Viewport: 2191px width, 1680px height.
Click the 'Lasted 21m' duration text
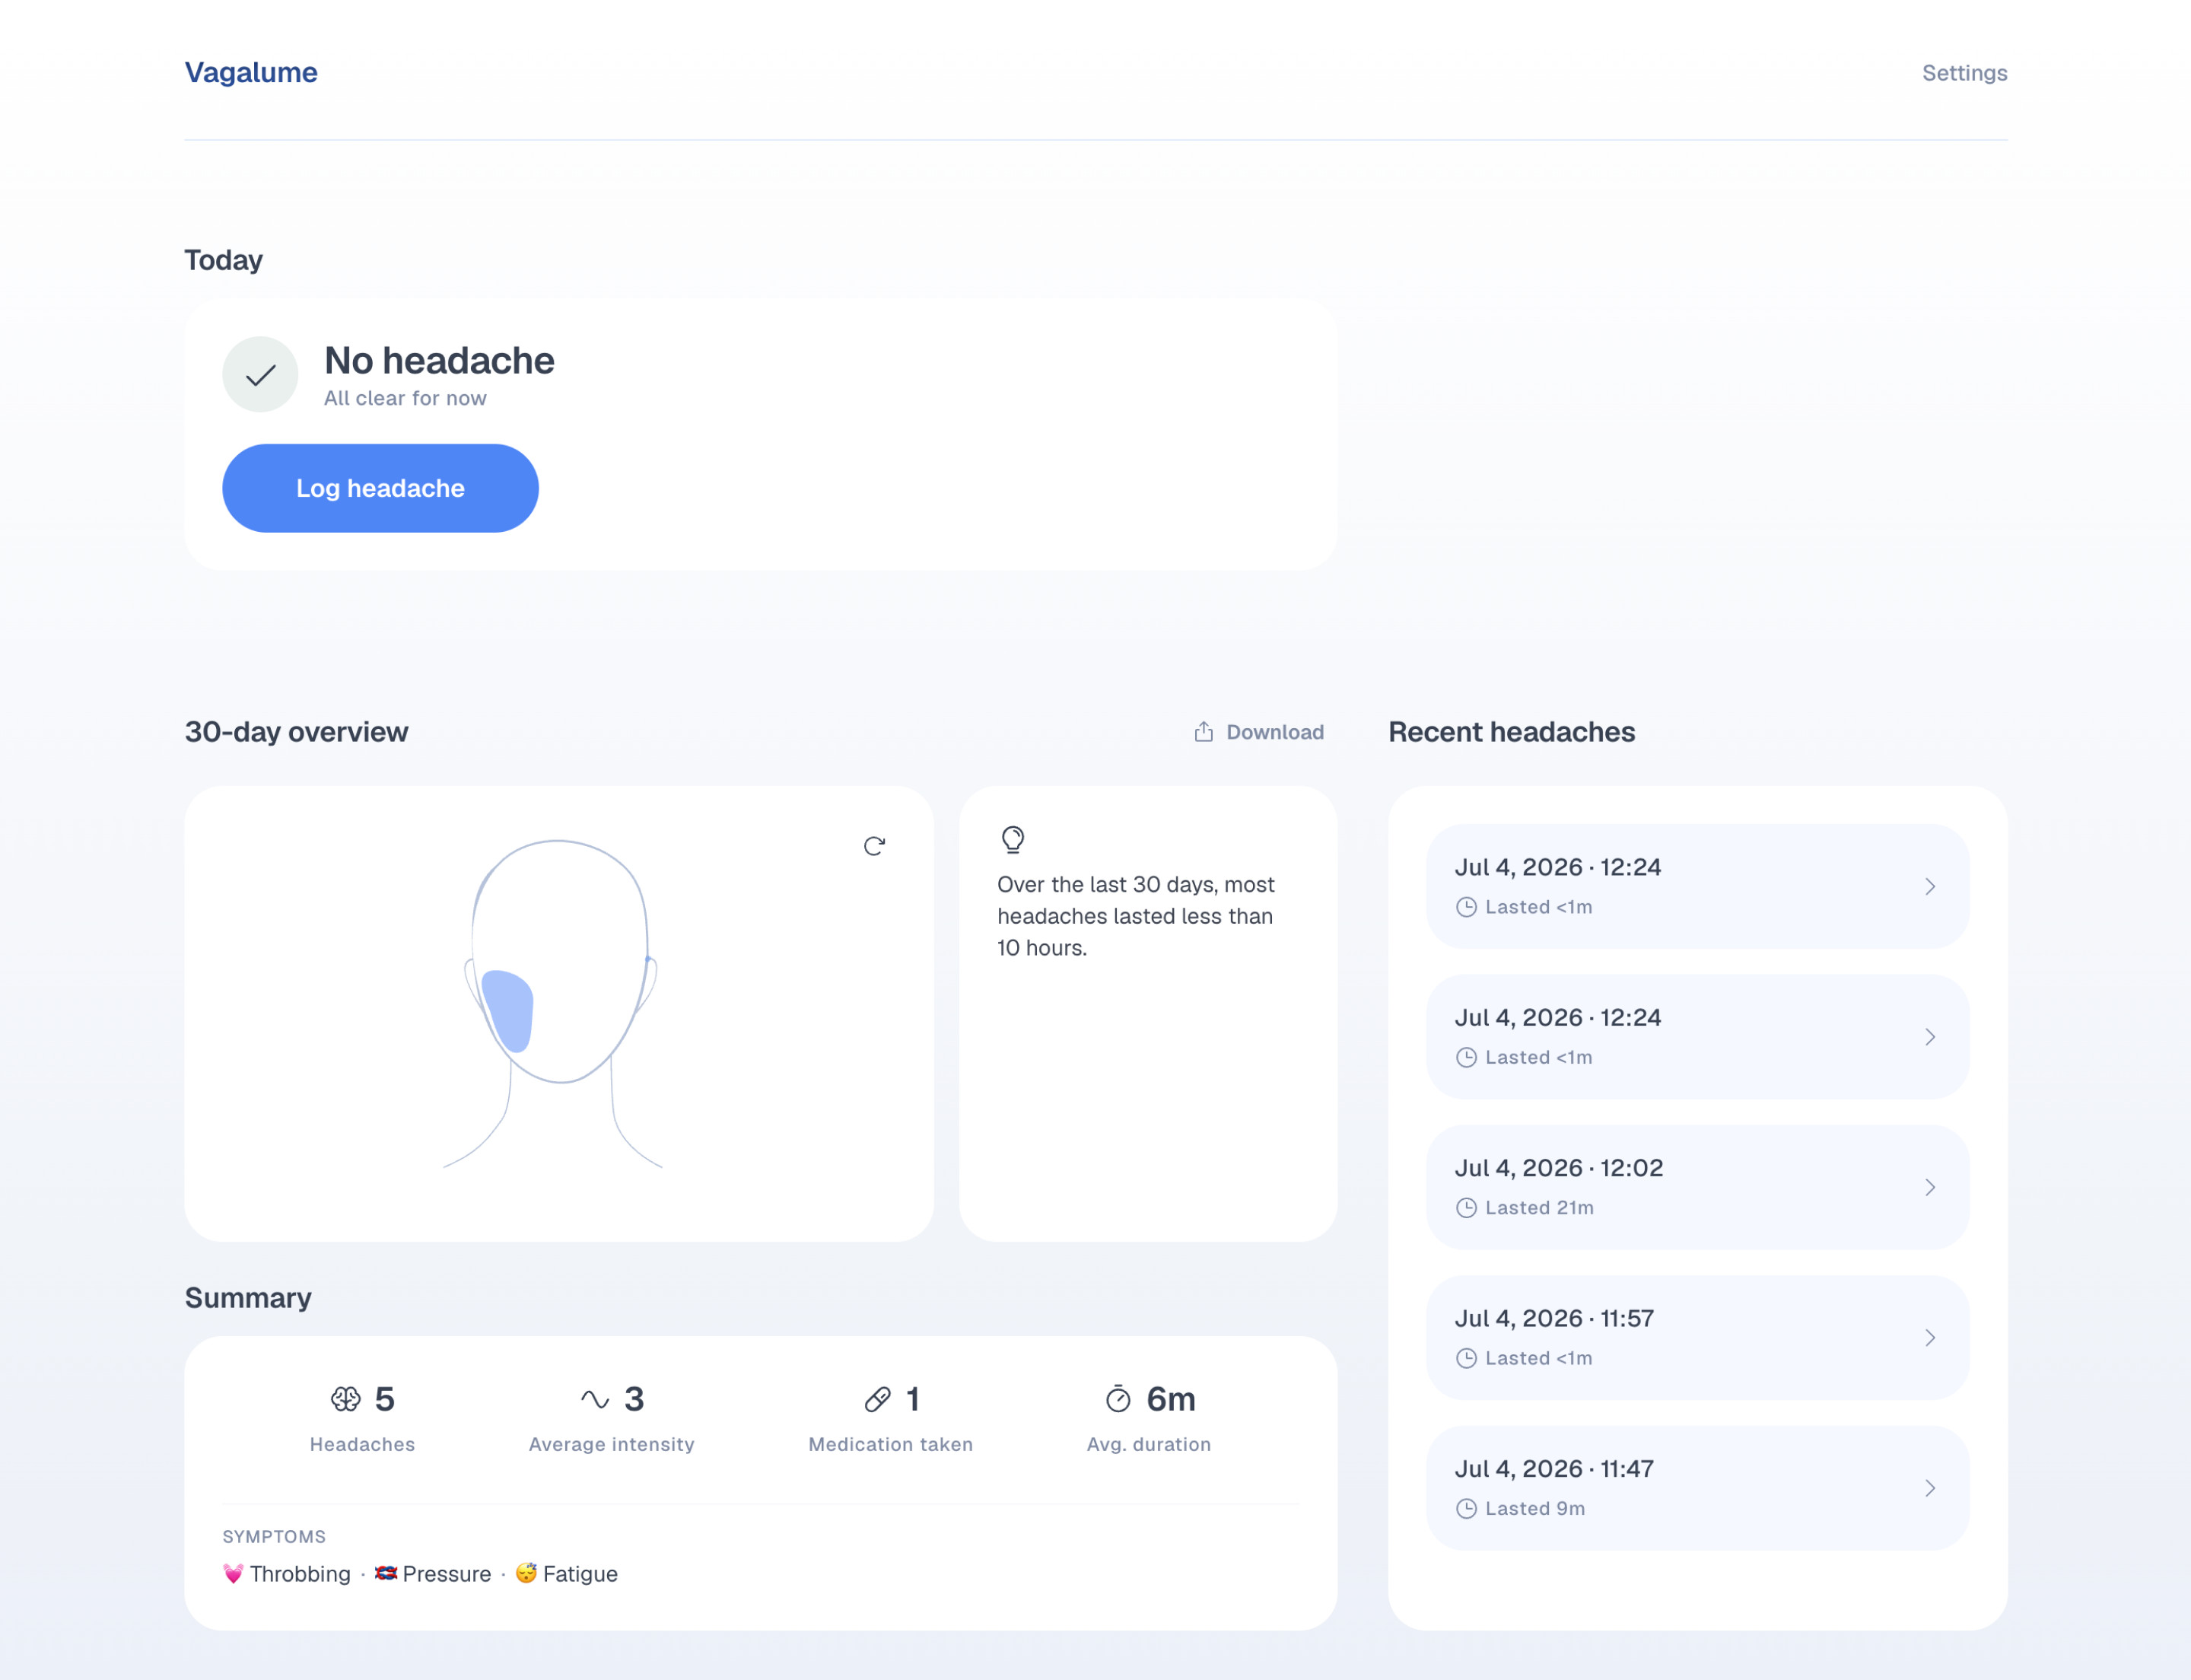click(1539, 1208)
